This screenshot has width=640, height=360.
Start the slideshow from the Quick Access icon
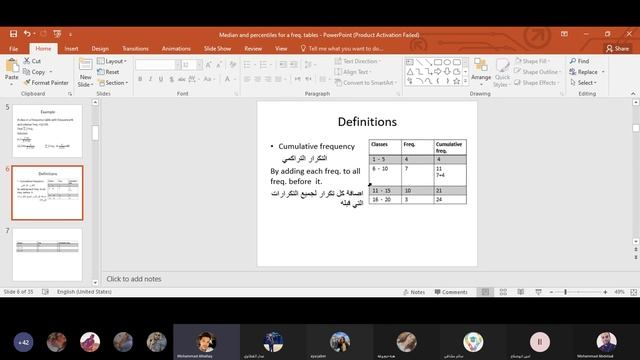[x=57, y=34]
